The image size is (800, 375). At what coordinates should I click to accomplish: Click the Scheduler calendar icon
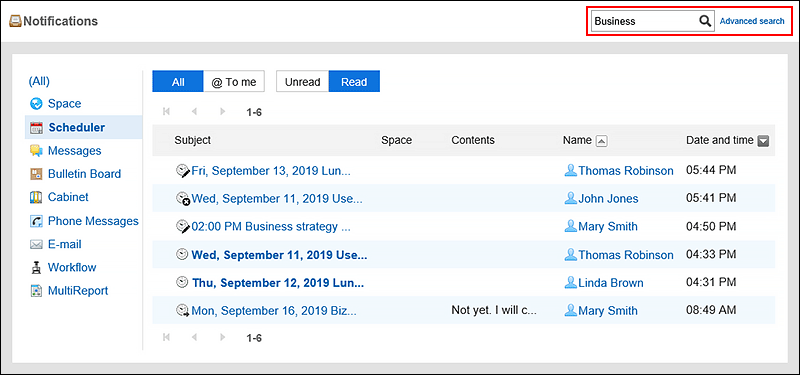36,128
